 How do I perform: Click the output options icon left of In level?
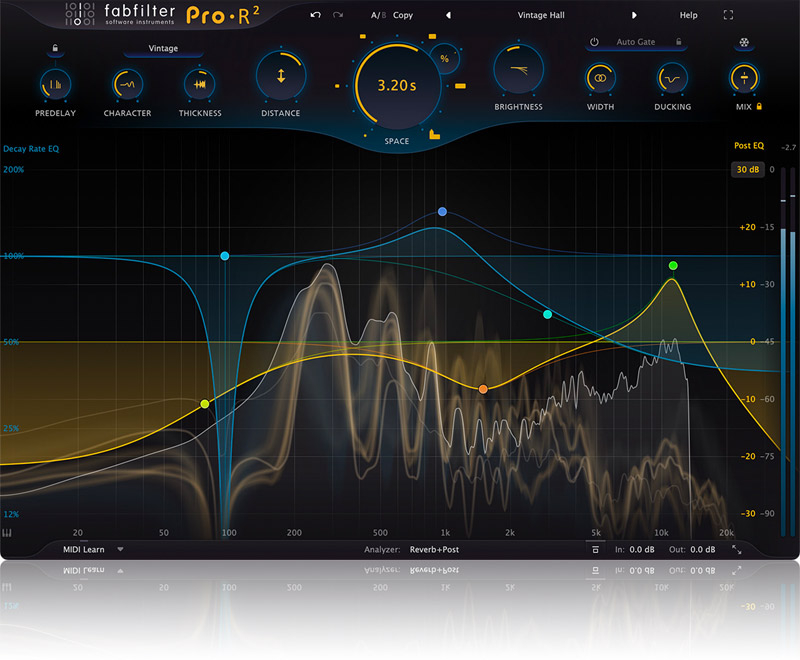[595, 549]
